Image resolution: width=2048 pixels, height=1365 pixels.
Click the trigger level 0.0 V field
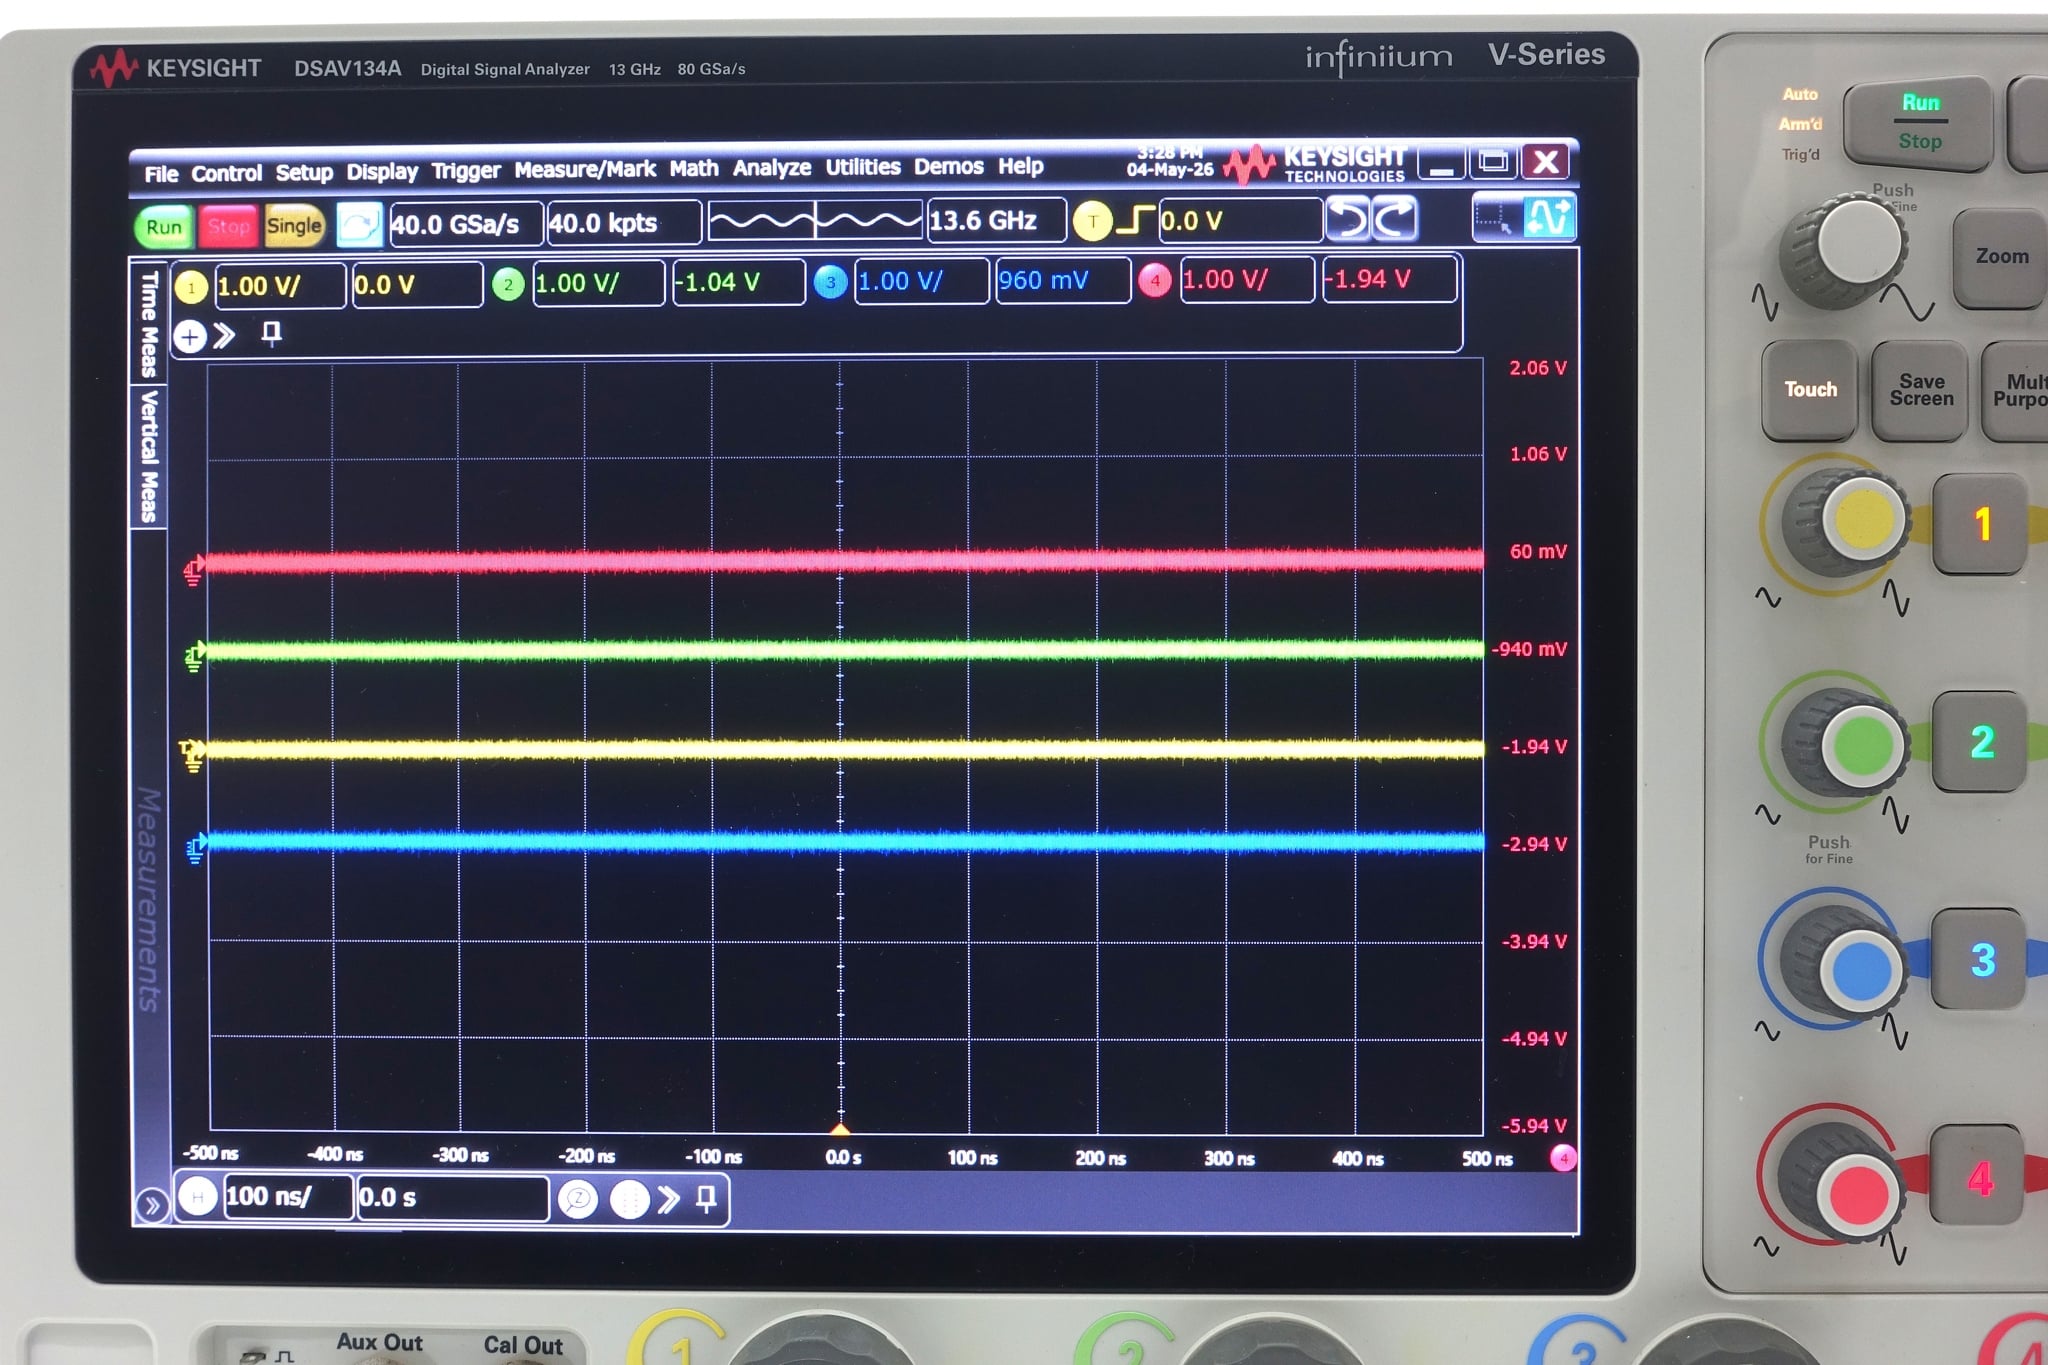[1240, 219]
